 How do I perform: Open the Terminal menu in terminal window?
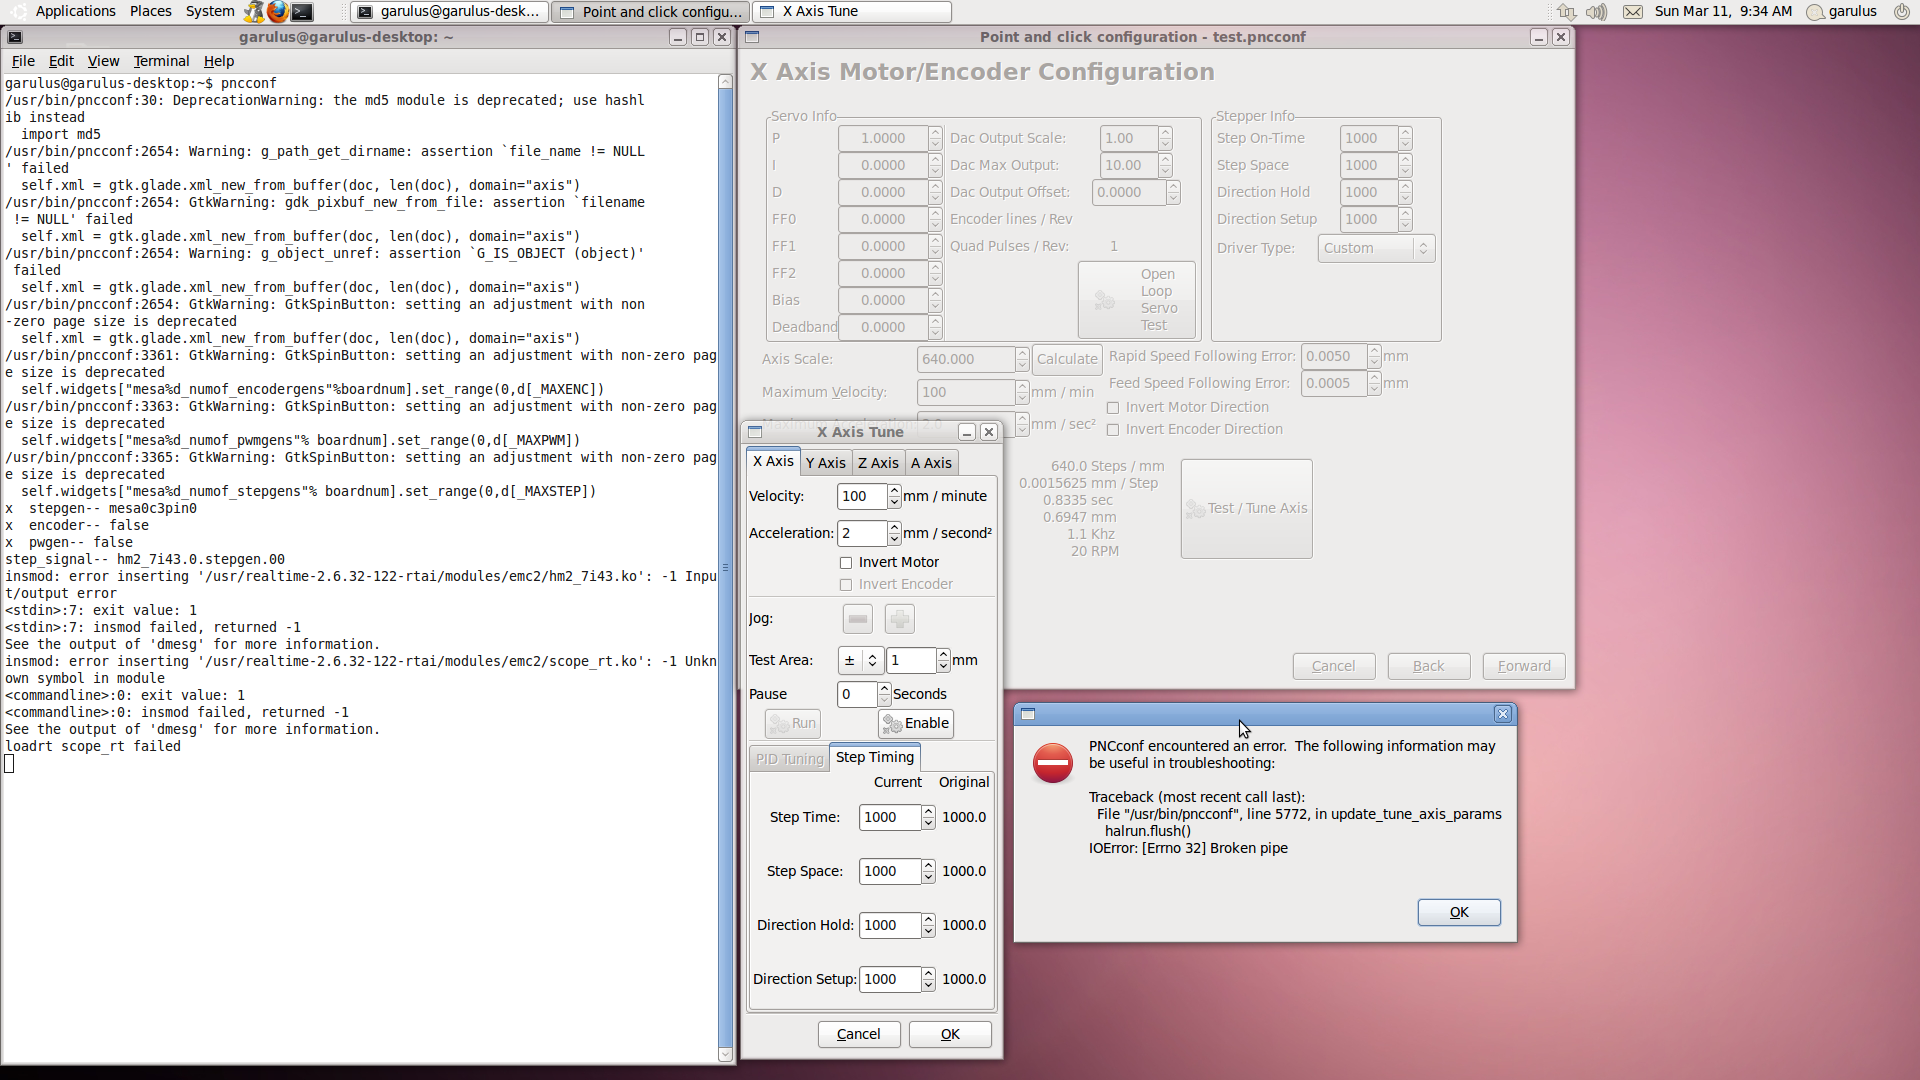pyautogui.click(x=161, y=61)
